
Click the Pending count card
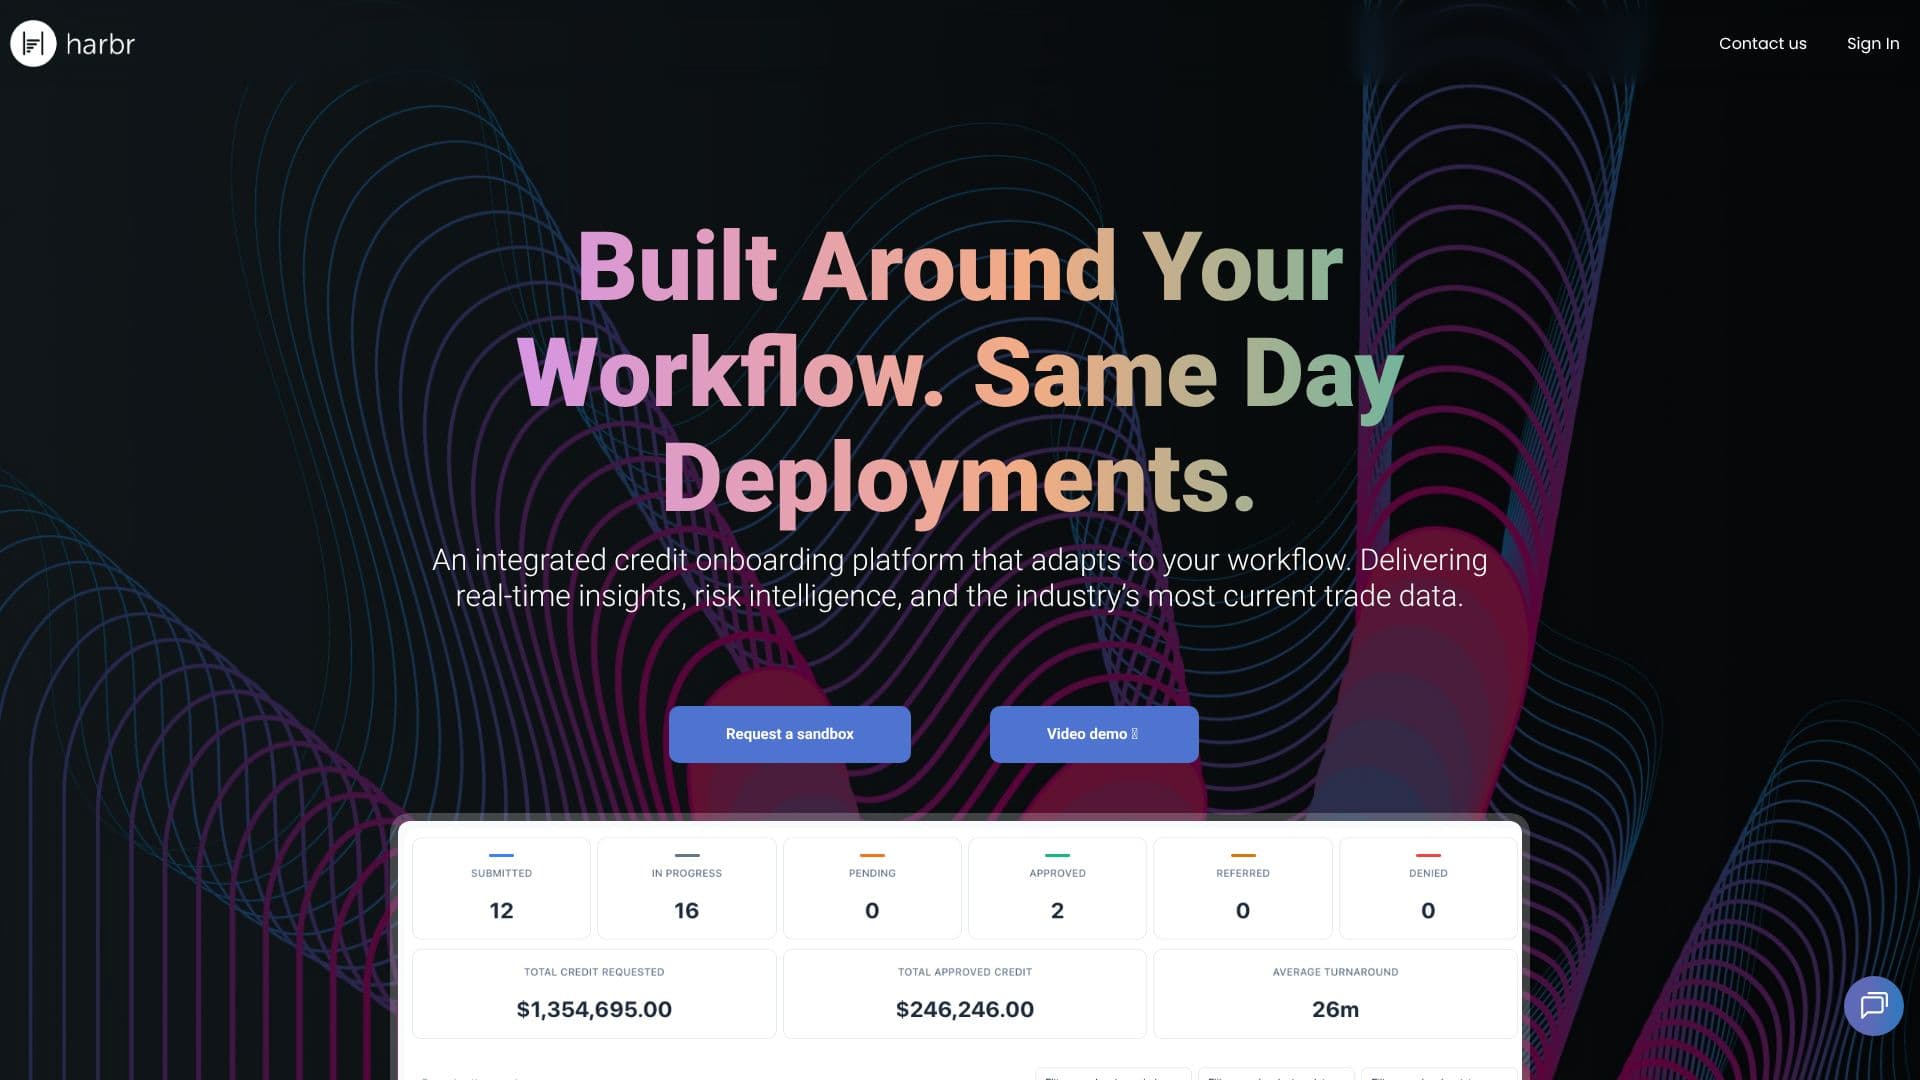872,888
